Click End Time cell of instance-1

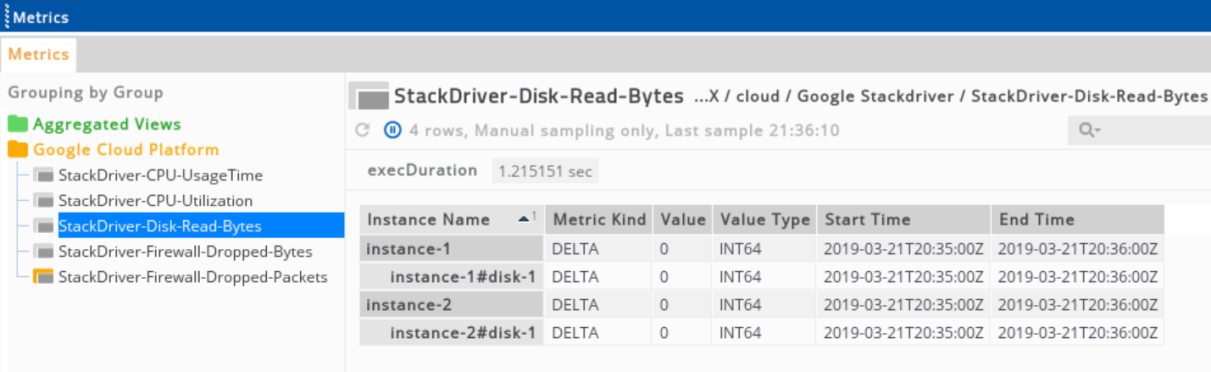pos(1078,249)
